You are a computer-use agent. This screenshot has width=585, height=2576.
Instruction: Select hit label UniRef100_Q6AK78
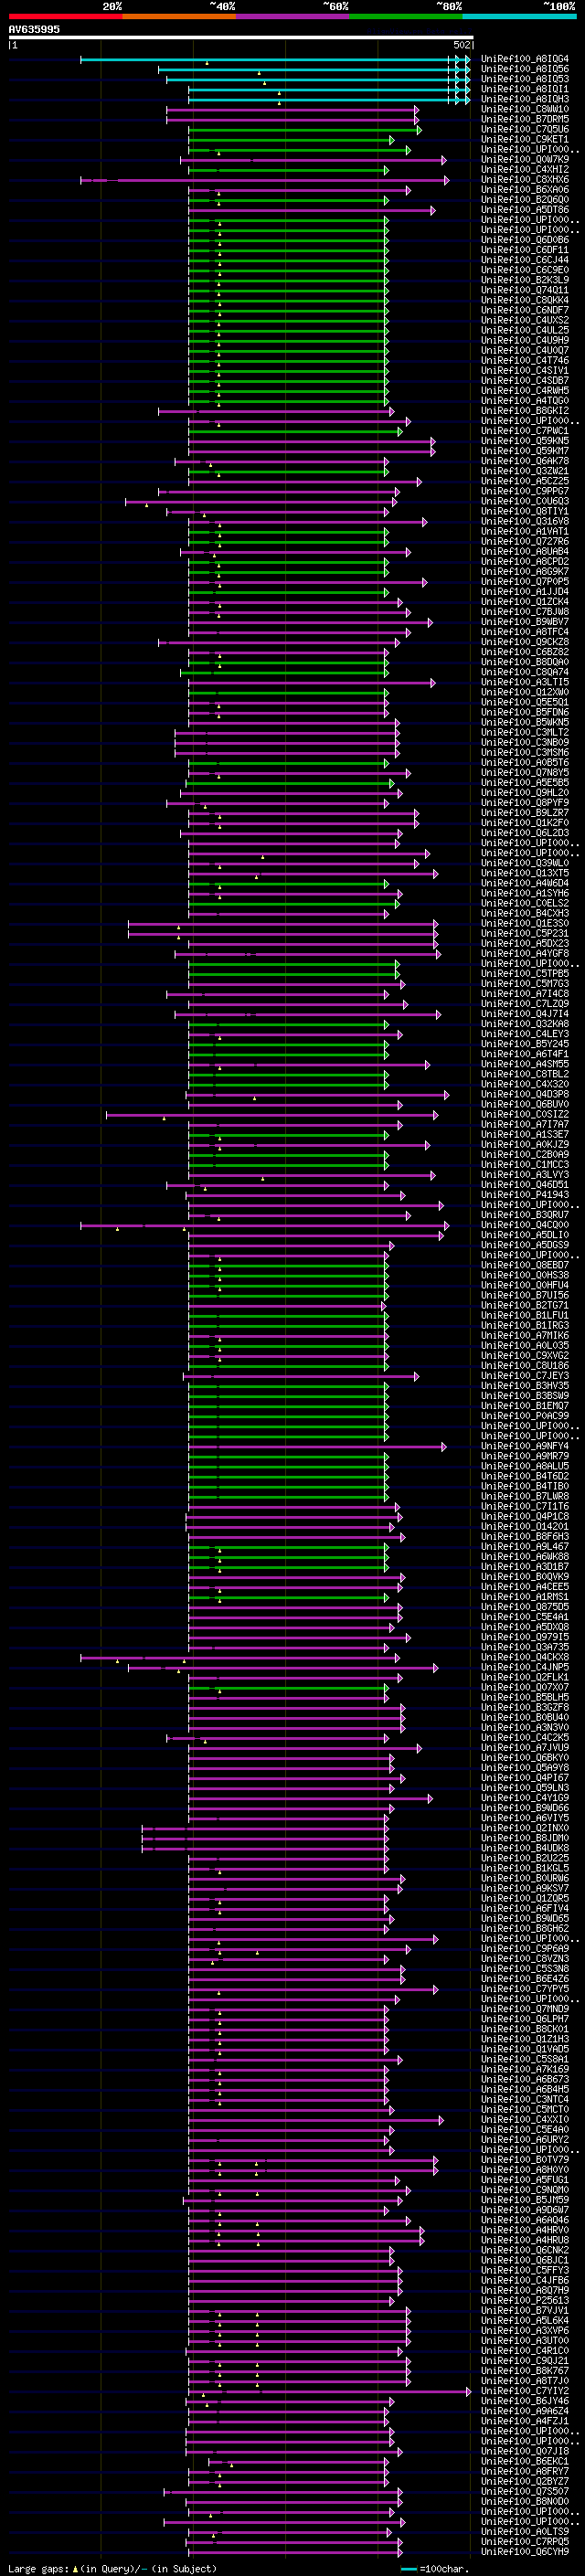click(525, 461)
